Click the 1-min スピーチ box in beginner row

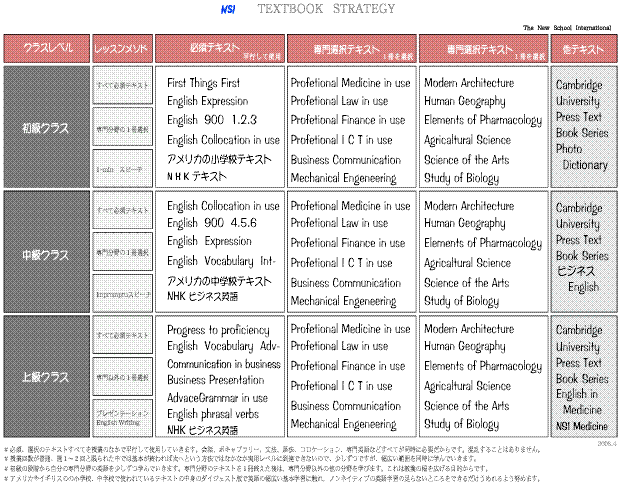pos(121,169)
